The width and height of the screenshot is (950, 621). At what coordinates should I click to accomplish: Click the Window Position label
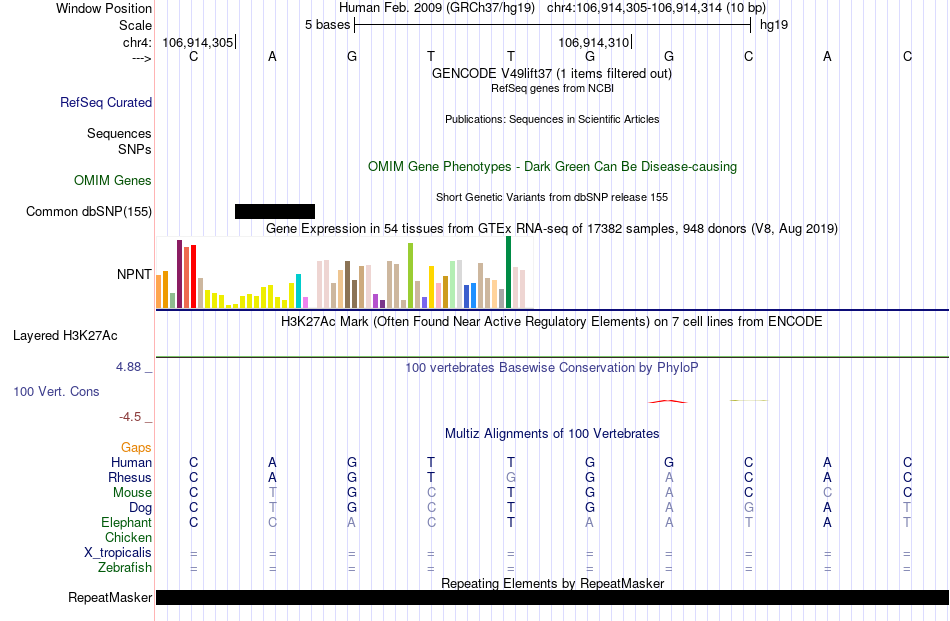click(x=104, y=8)
